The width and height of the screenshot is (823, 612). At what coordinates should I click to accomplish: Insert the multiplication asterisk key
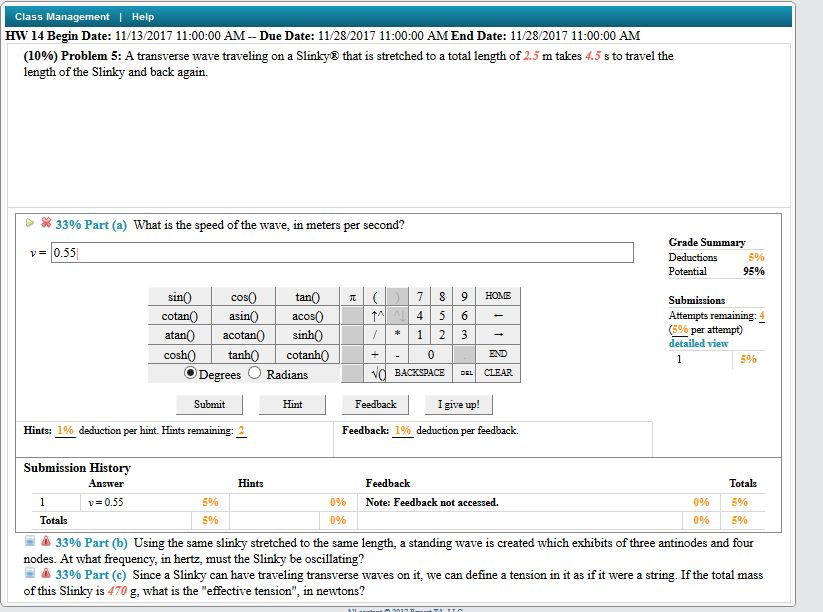click(x=397, y=335)
